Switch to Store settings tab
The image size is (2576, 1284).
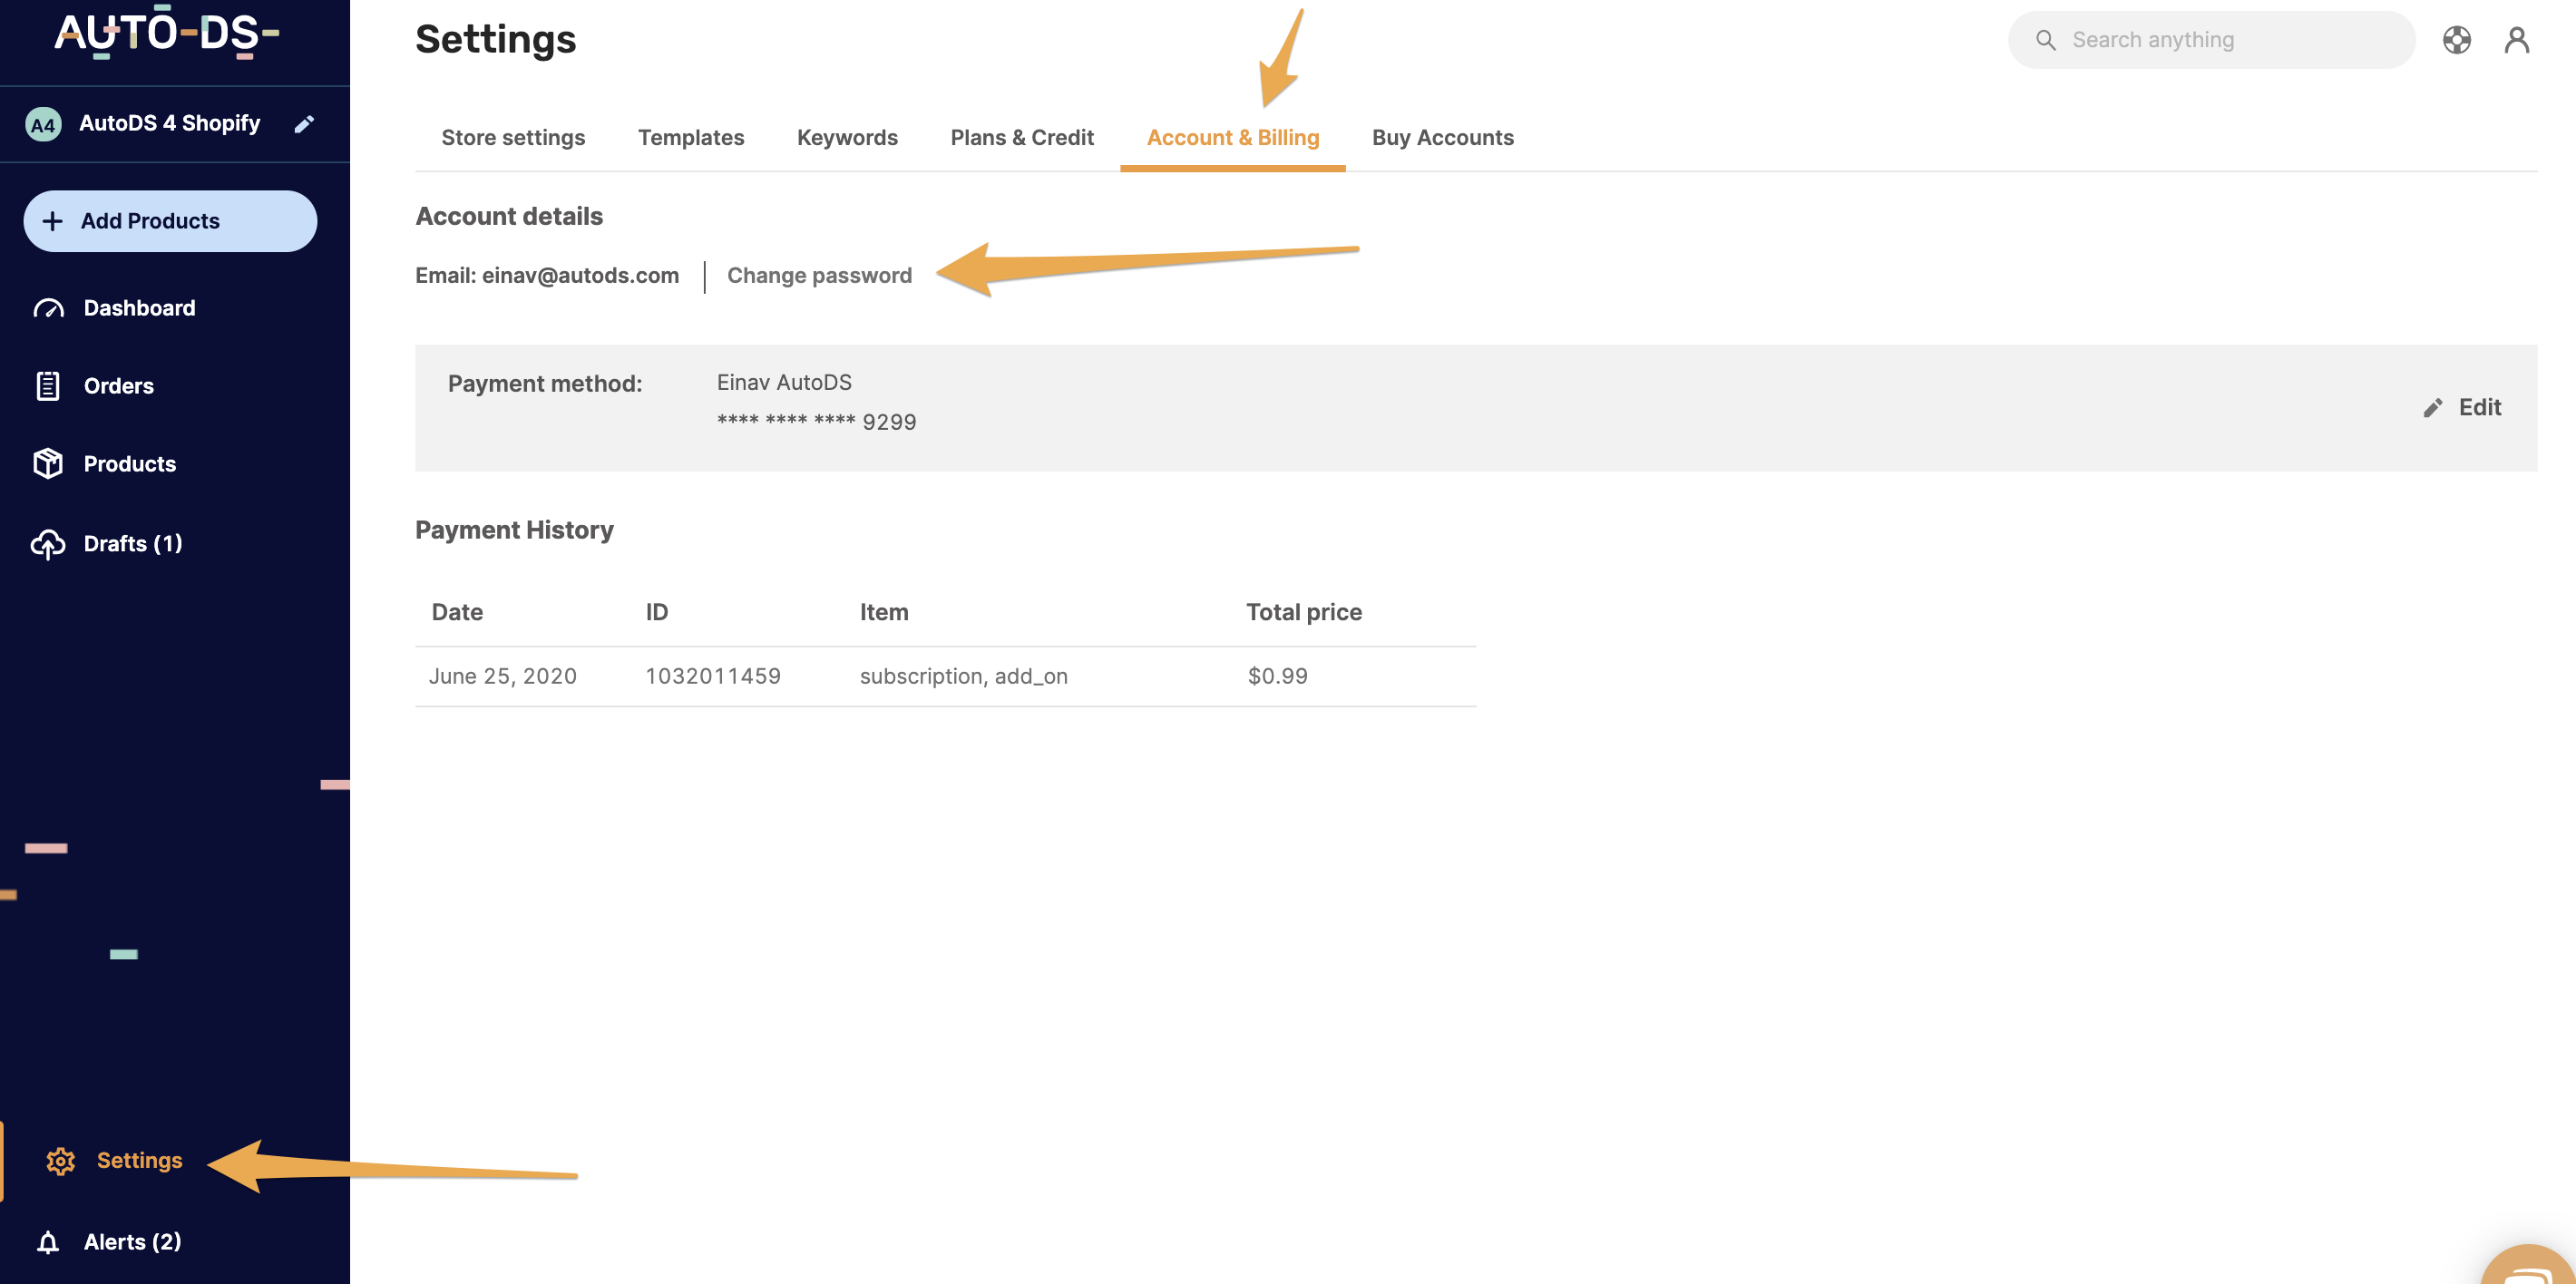513,138
